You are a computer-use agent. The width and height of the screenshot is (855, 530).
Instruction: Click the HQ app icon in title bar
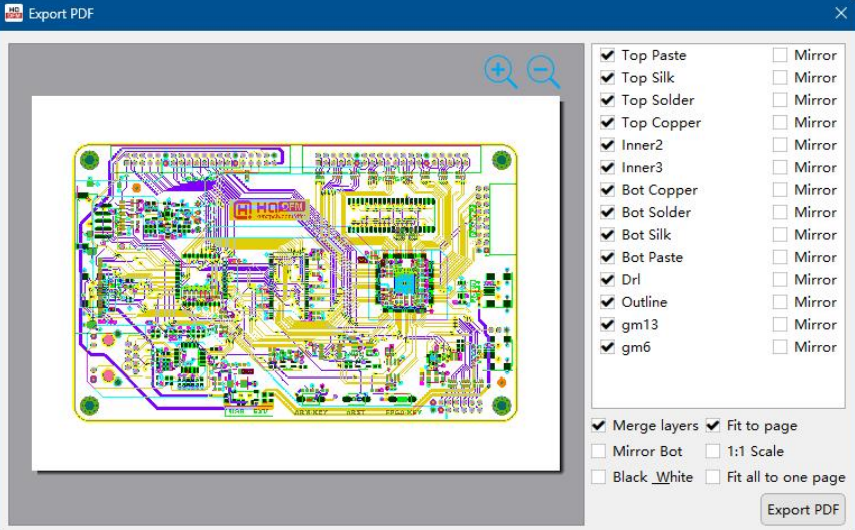point(14,13)
